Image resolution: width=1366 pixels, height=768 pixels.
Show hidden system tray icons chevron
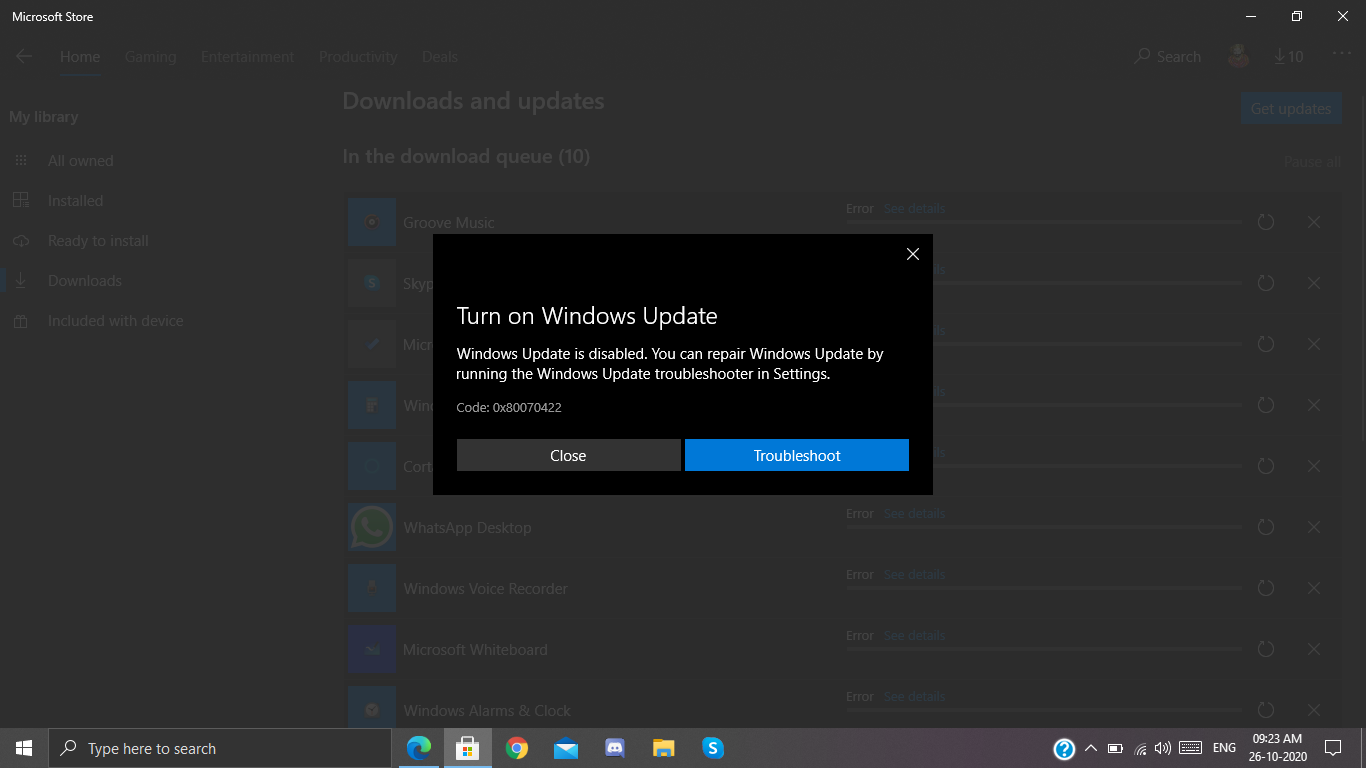tap(1090, 748)
